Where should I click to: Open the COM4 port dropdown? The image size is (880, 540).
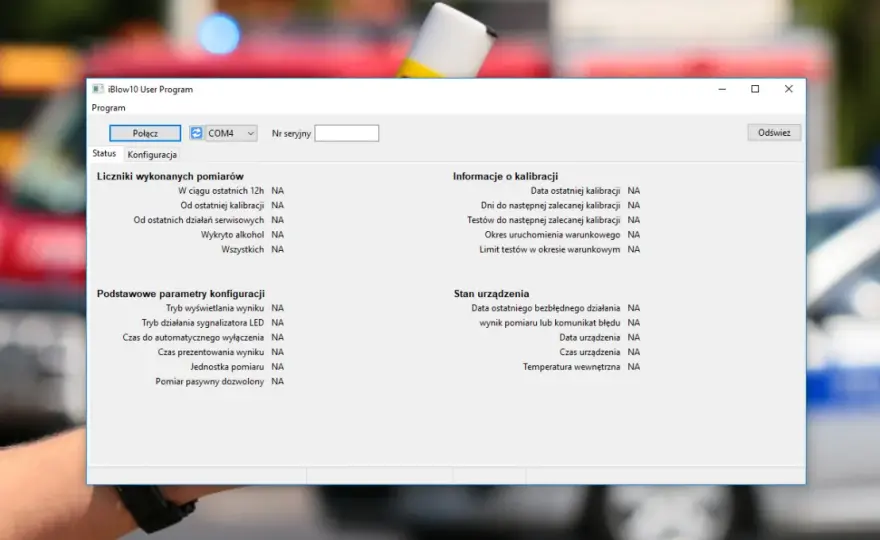click(x=231, y=133)
